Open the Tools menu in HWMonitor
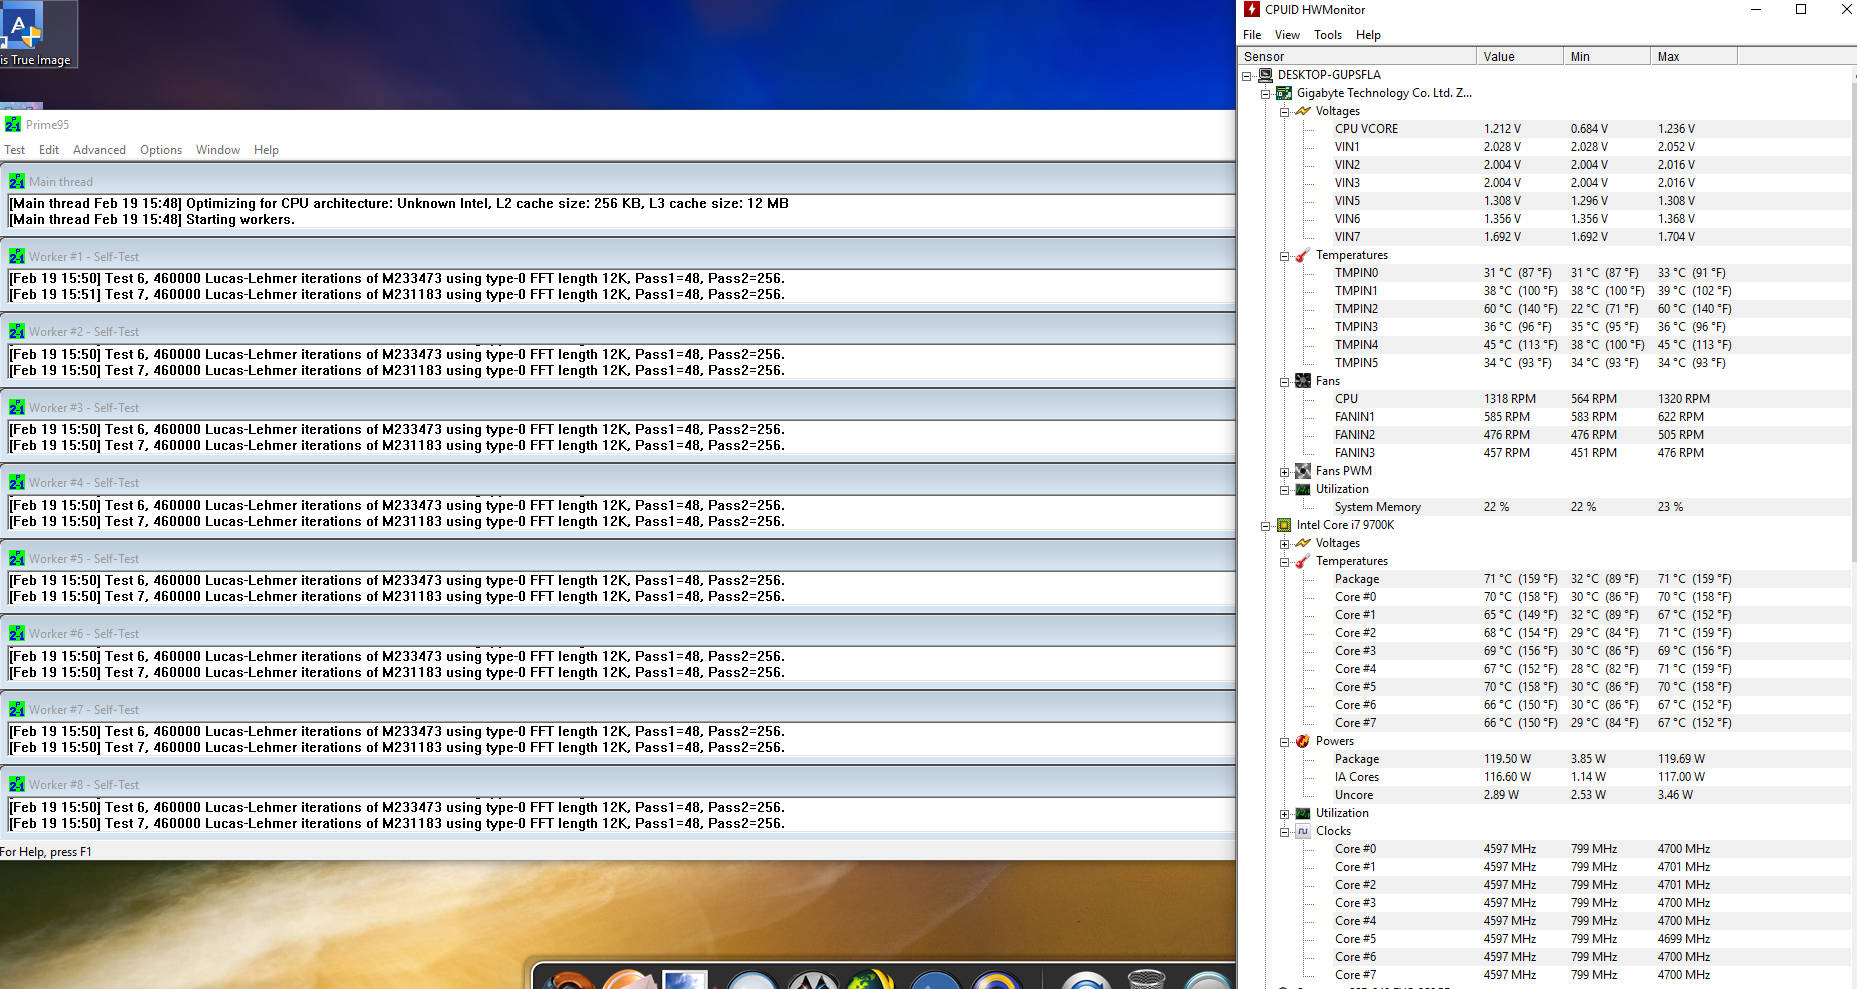 point(1328,35)
